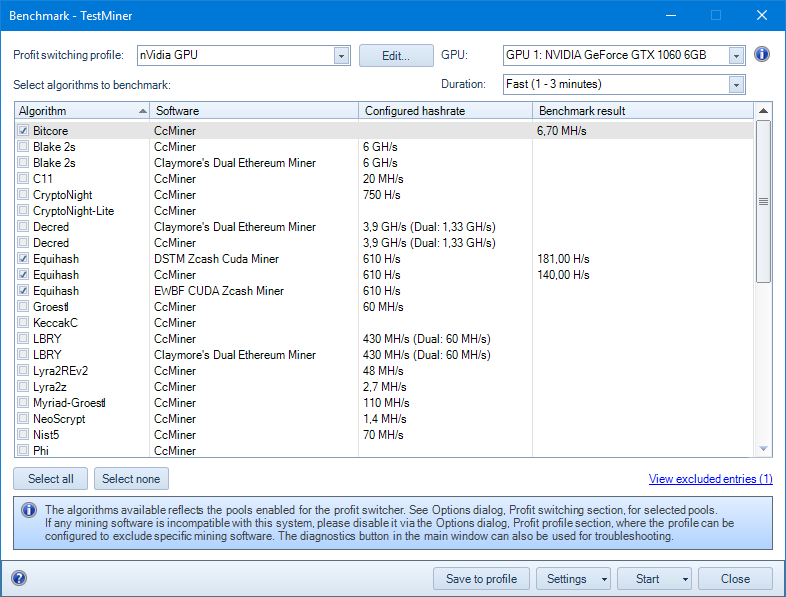Click the blue info icon beside GPU selector
Image resolution: width=786 pixels, height=597 pixels.
pos(761,54)
